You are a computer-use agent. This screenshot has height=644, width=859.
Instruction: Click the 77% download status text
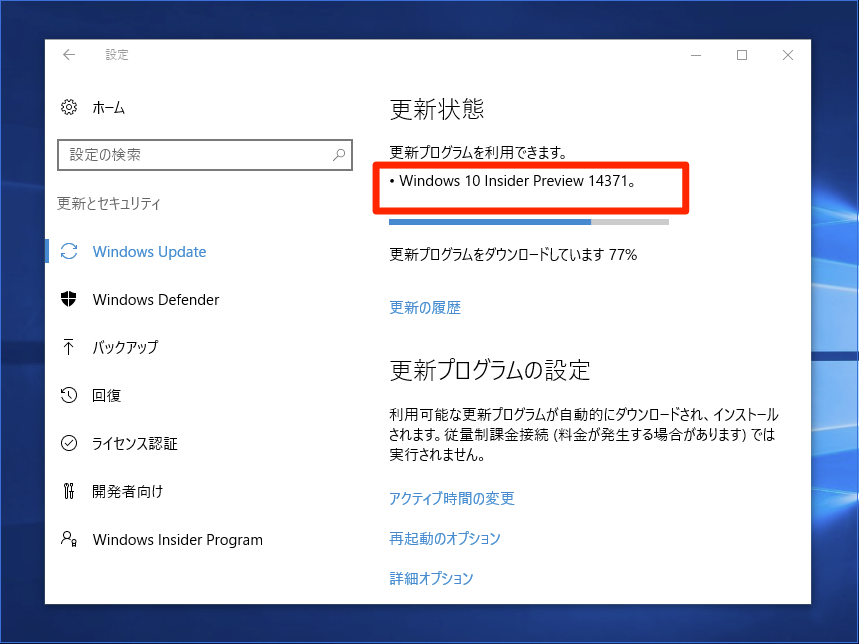[x=513, y=255]
